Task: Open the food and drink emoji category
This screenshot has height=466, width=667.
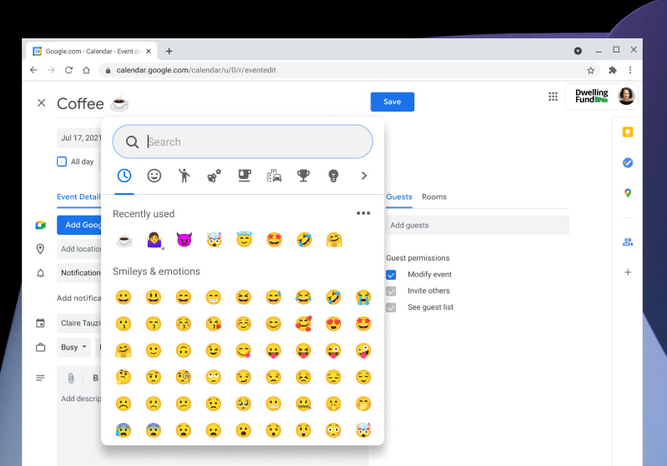Action: (244, 175)
